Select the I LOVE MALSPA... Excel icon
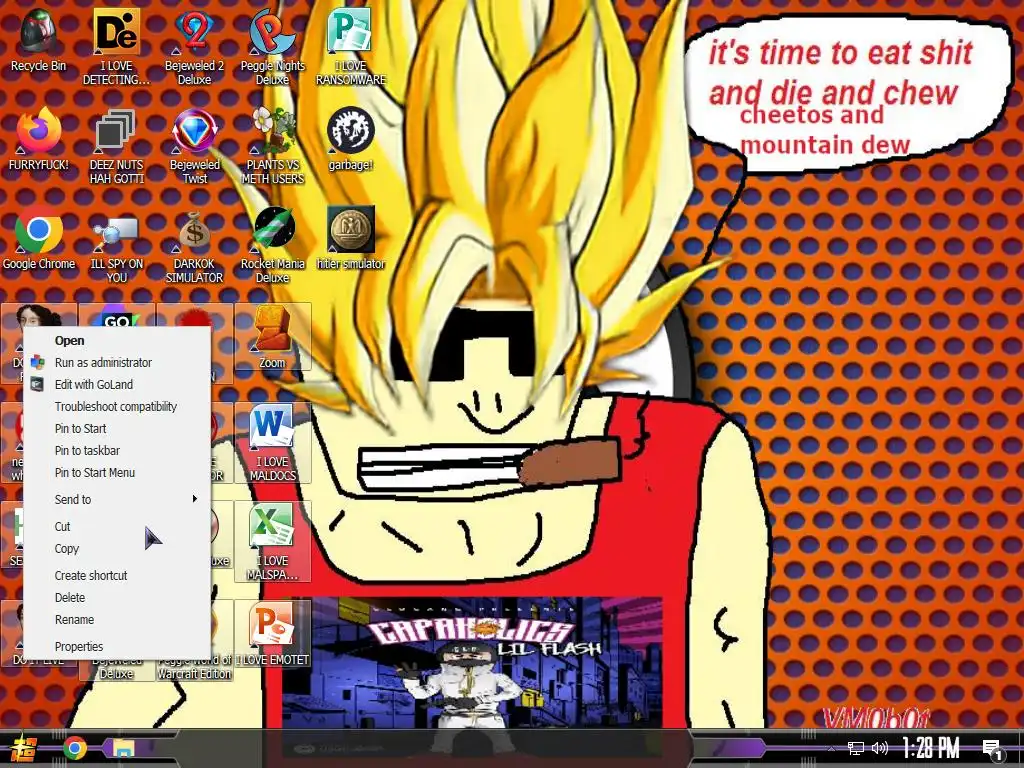 (272, 542)
